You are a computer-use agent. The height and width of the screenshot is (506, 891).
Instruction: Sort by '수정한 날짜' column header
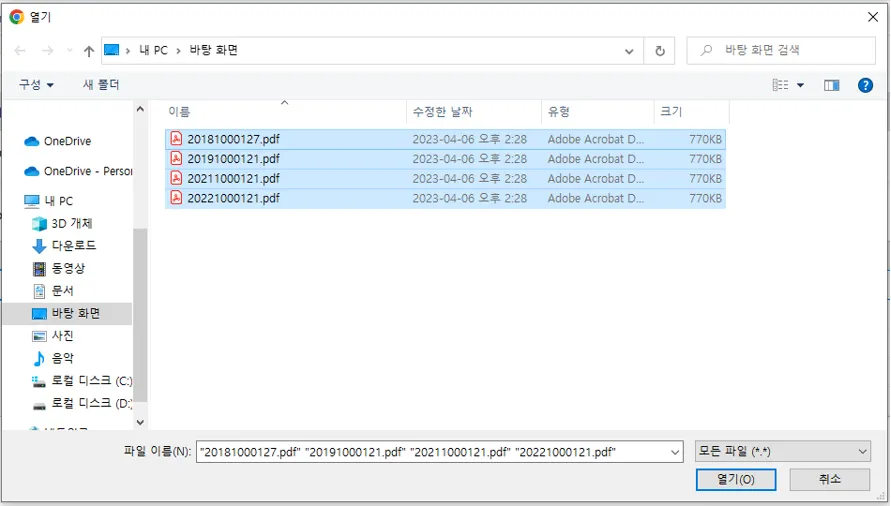(474, 111)
